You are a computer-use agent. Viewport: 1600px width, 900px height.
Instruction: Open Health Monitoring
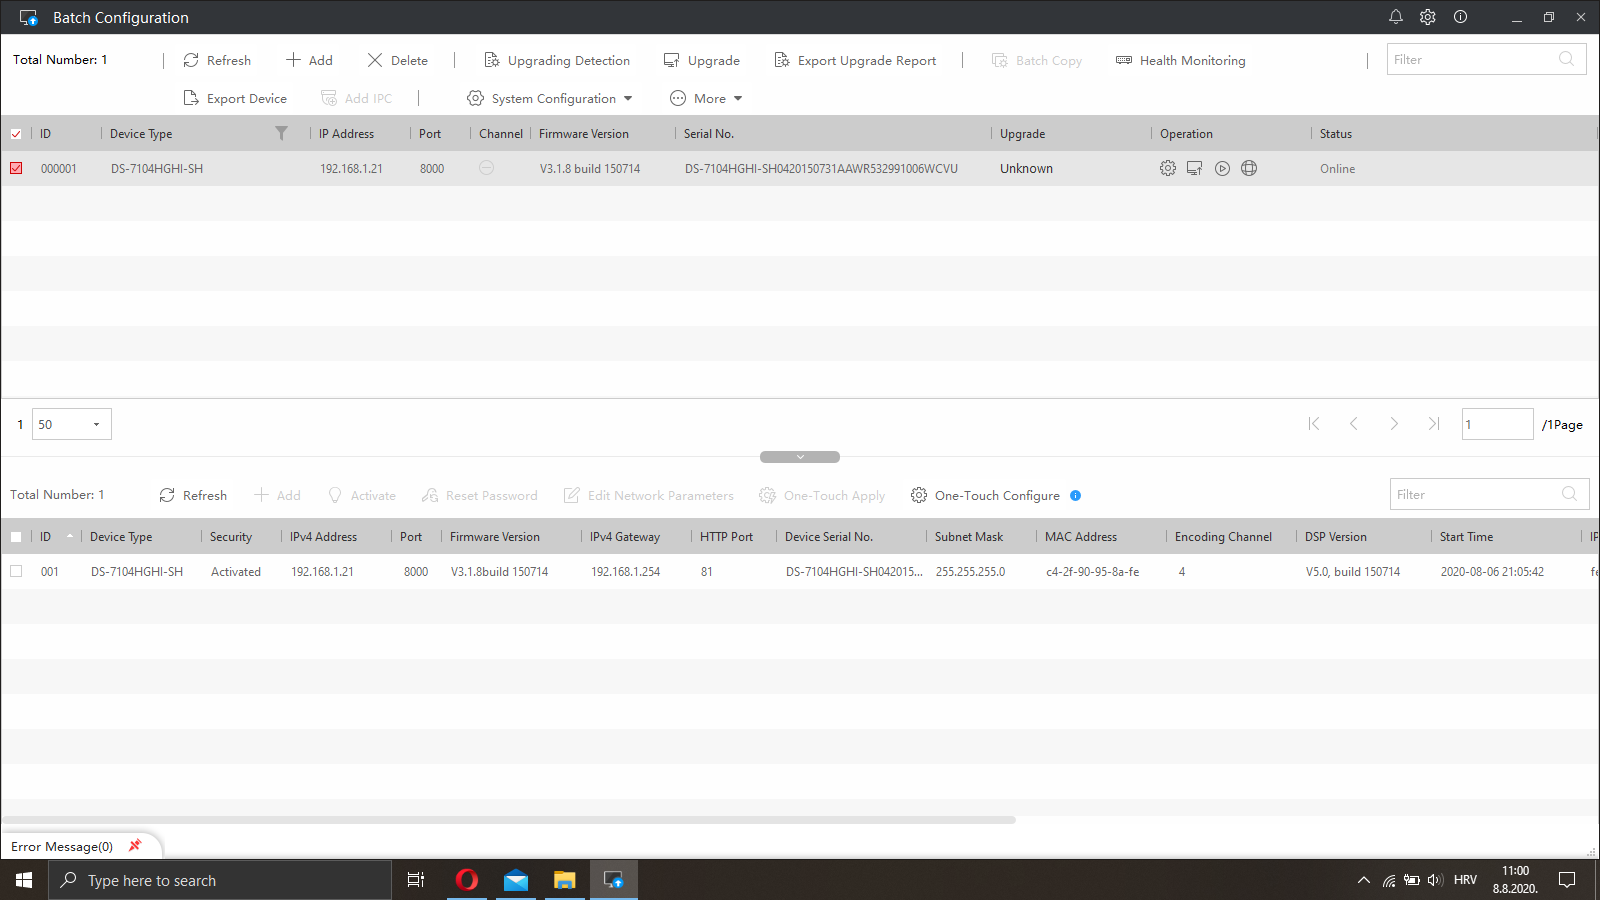pyautogui.click(x=1180, y=60)
